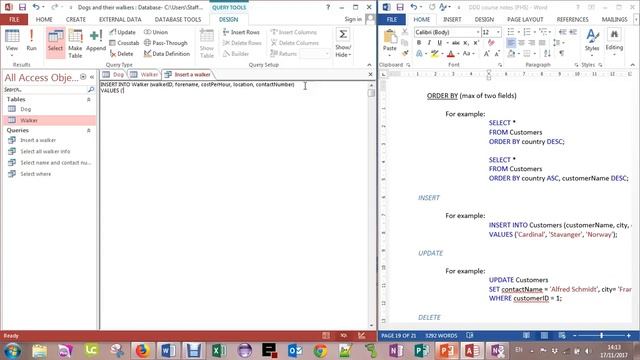Choose the Append query type
Viewport: 640px width, 360px height.
(x=96, y=41)
